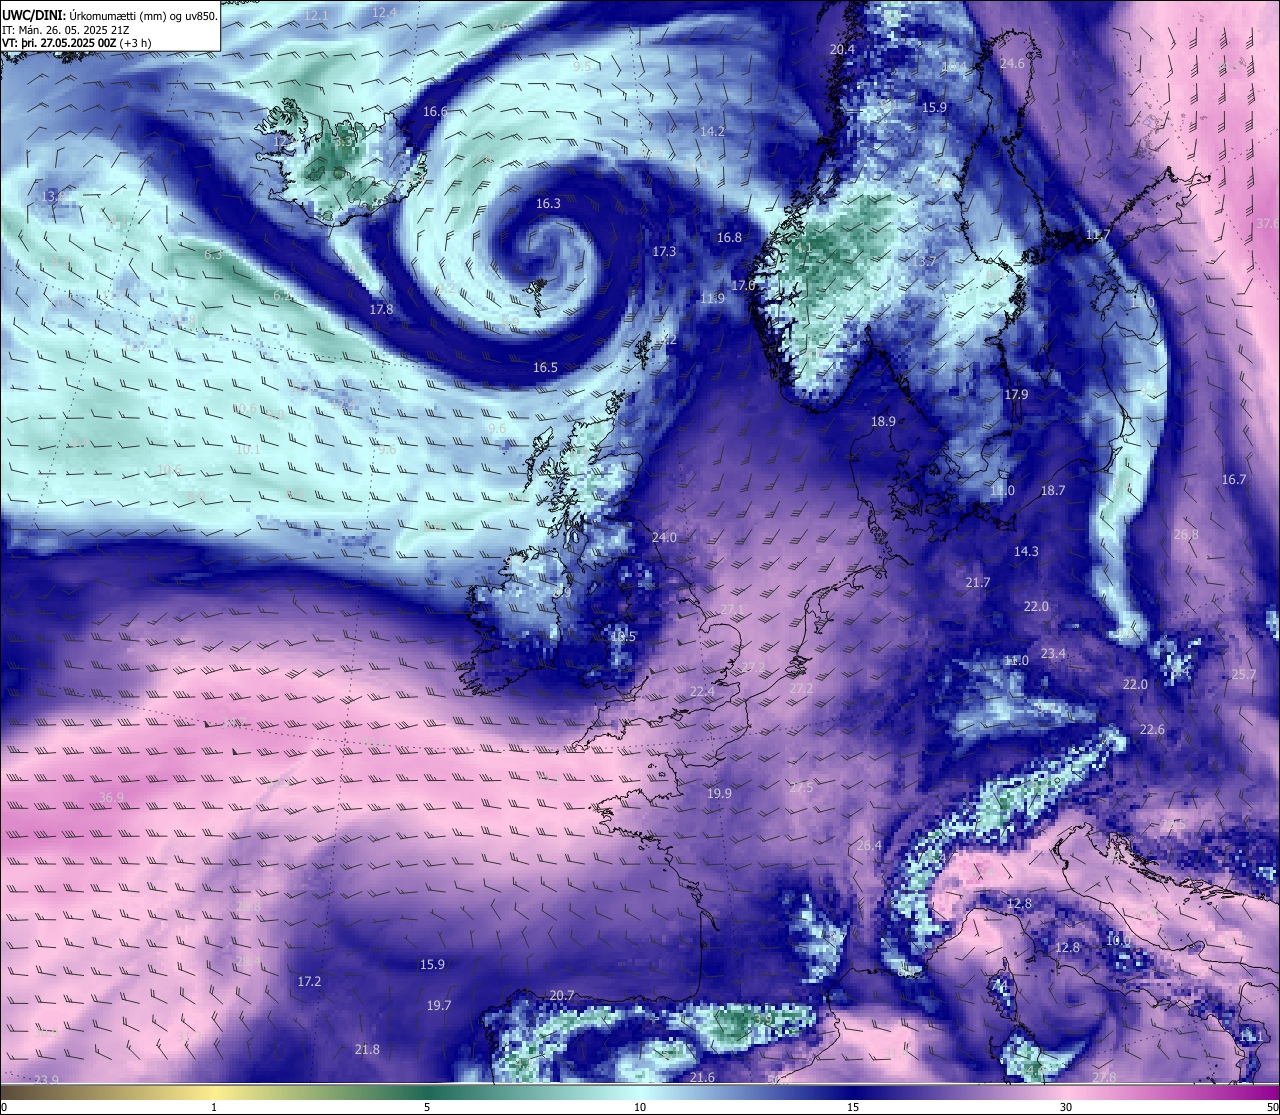Click the 14.3 value label
1280x1115 pixels.
click(1026, 551)
